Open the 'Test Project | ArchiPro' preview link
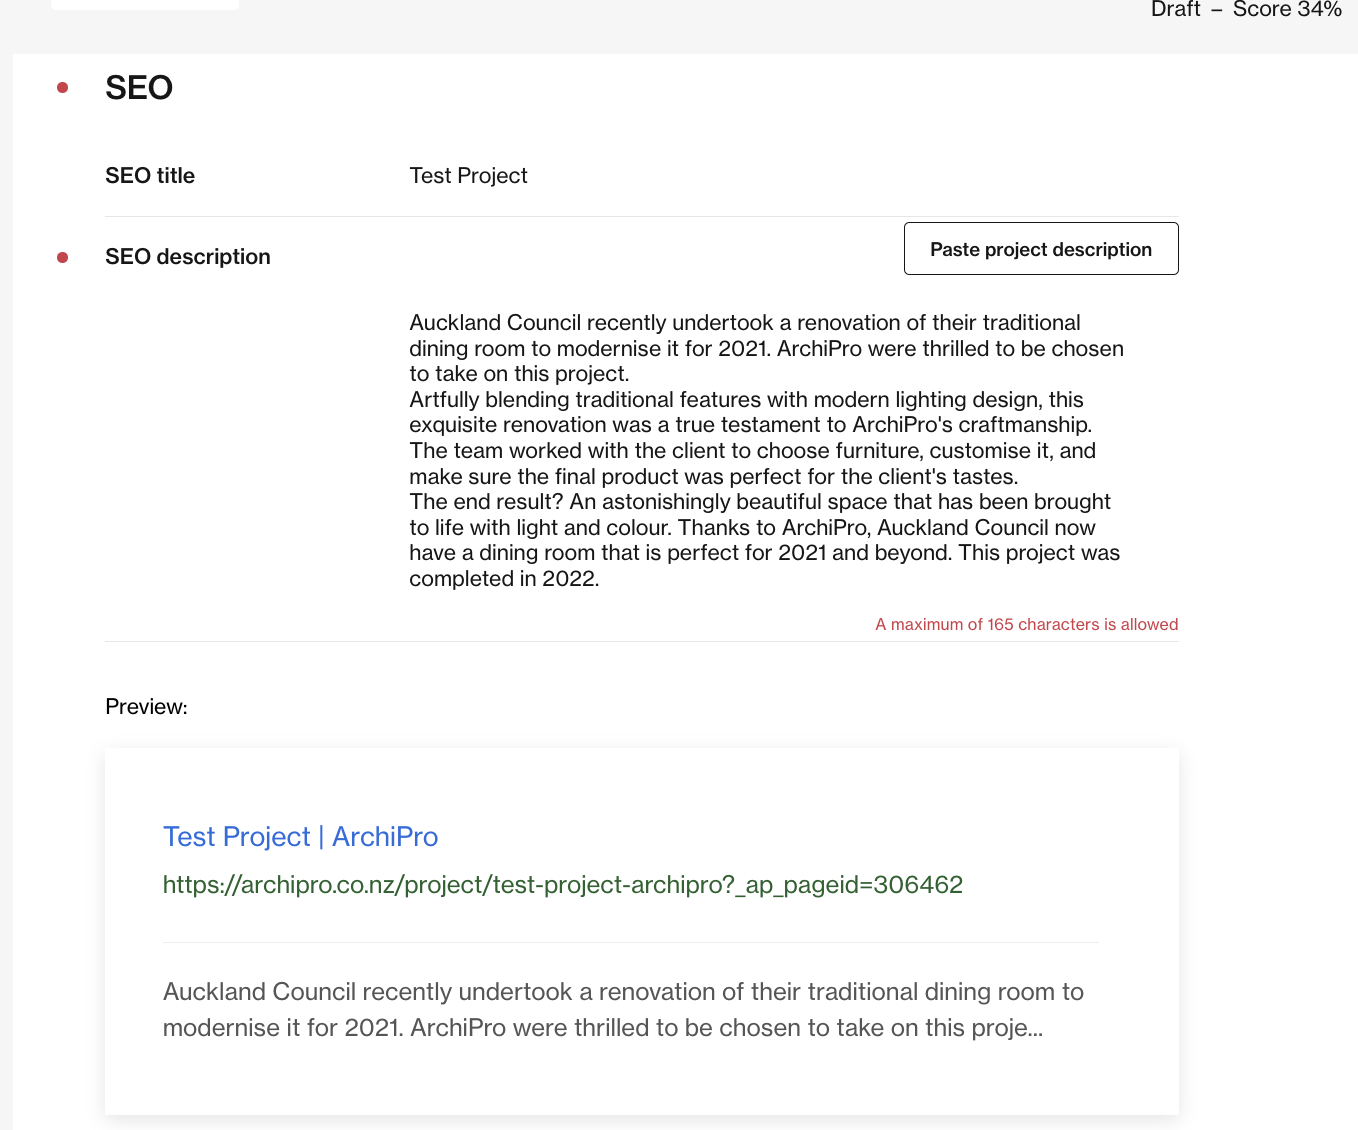Screen dimensions: 1358x1130 click(x=300, y=837)
